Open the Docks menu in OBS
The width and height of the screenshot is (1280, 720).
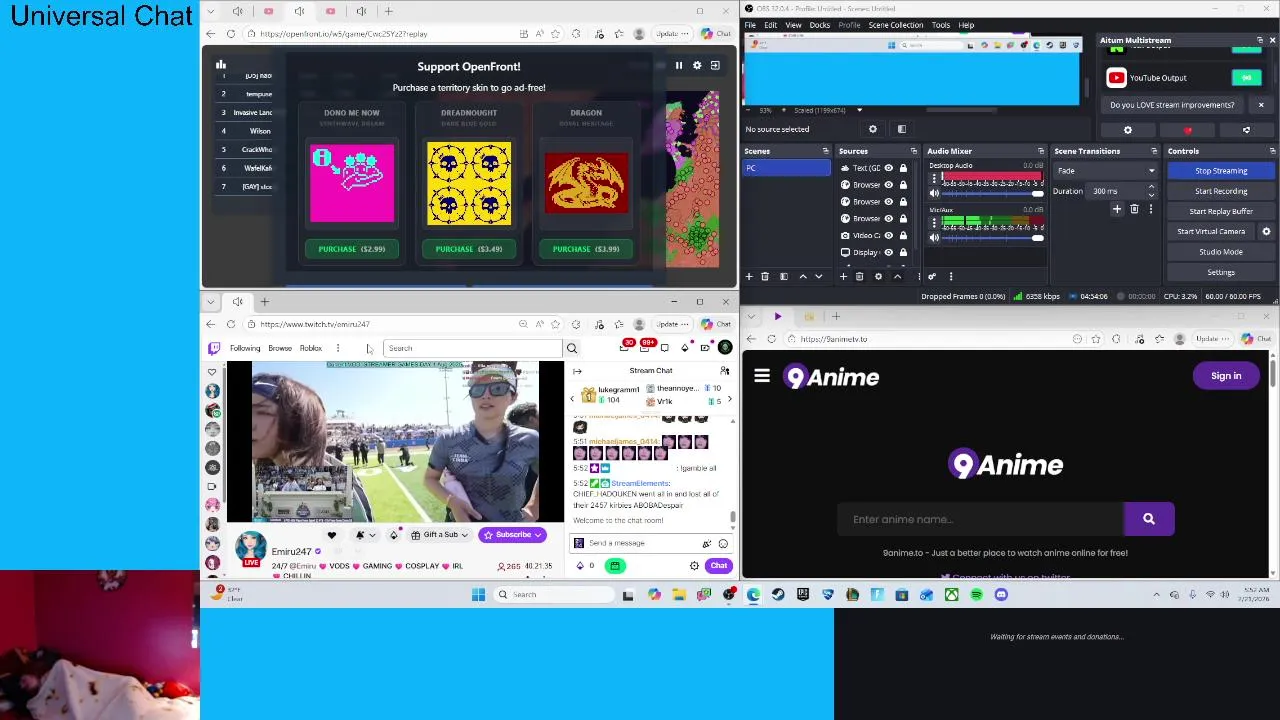coord(819,25)
